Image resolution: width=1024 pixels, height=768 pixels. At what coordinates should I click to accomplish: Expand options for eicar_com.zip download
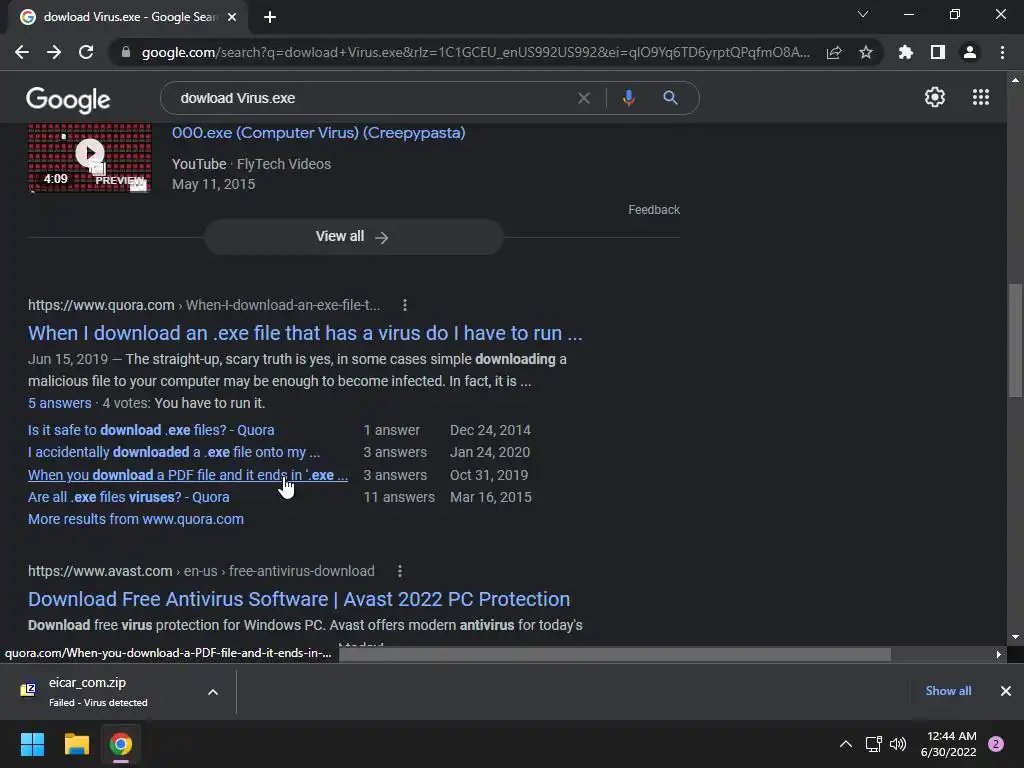pos(213,692)
